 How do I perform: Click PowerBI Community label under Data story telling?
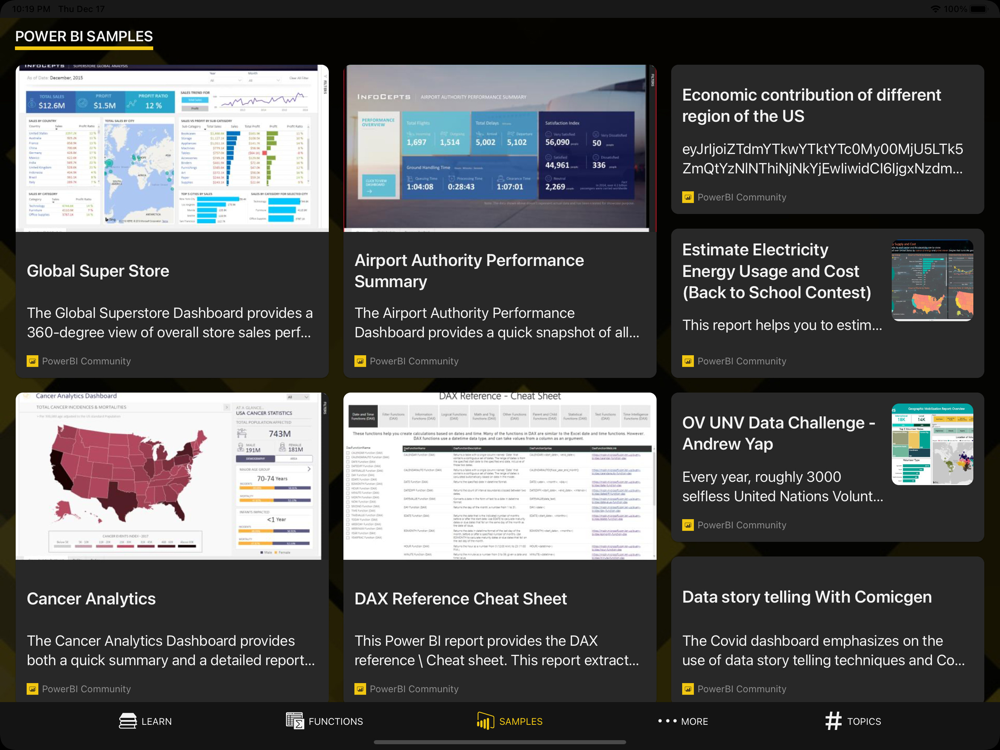tap(742, 689)
